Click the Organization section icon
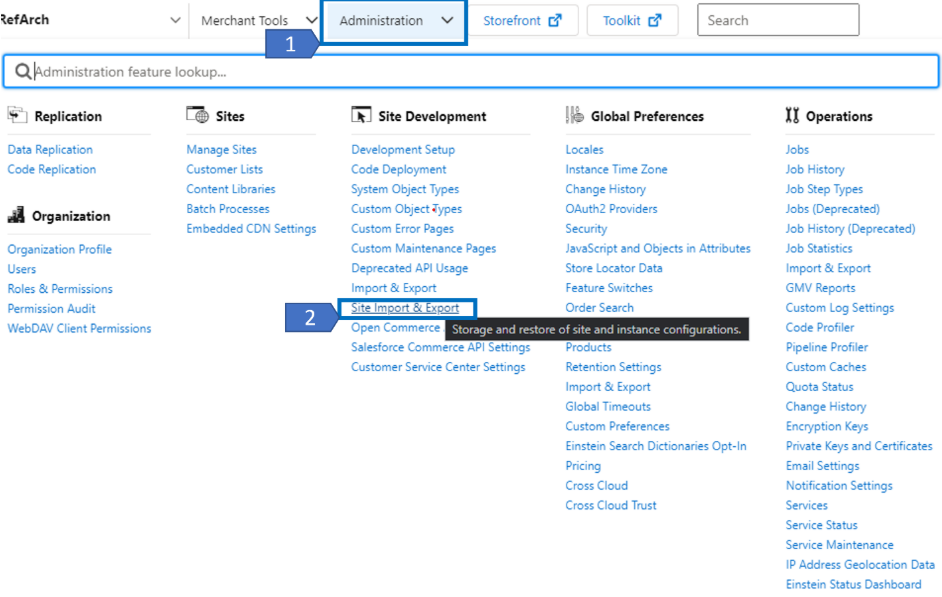The image size is (942, 597). 16,214
